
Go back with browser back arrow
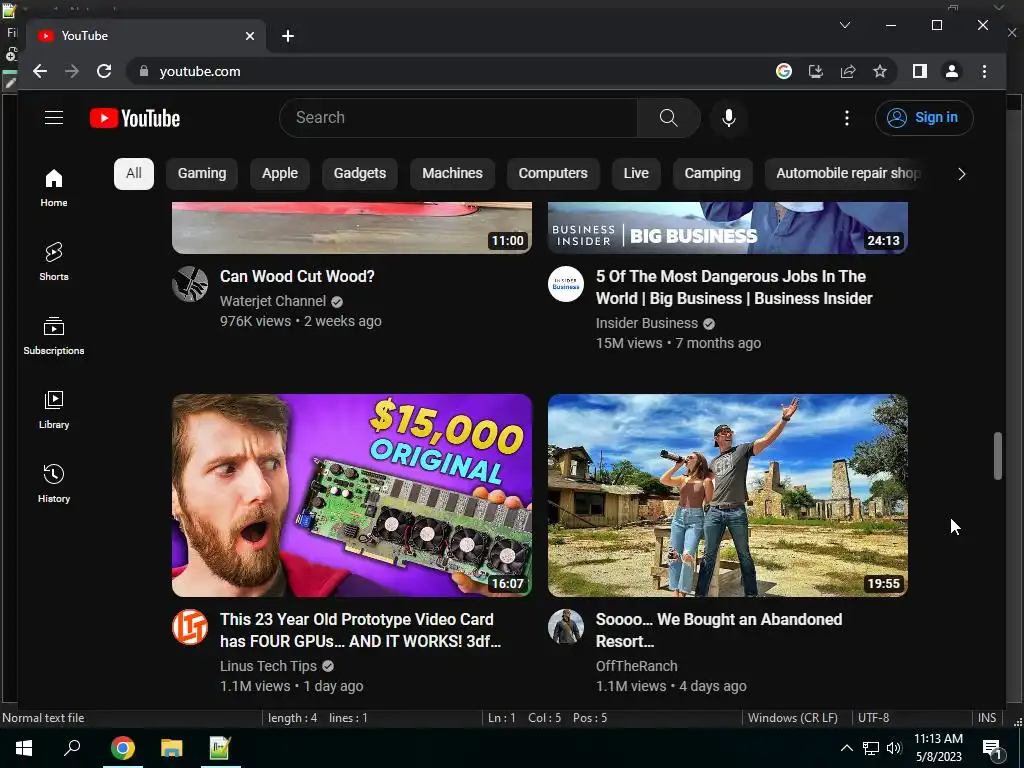[40, 71]
